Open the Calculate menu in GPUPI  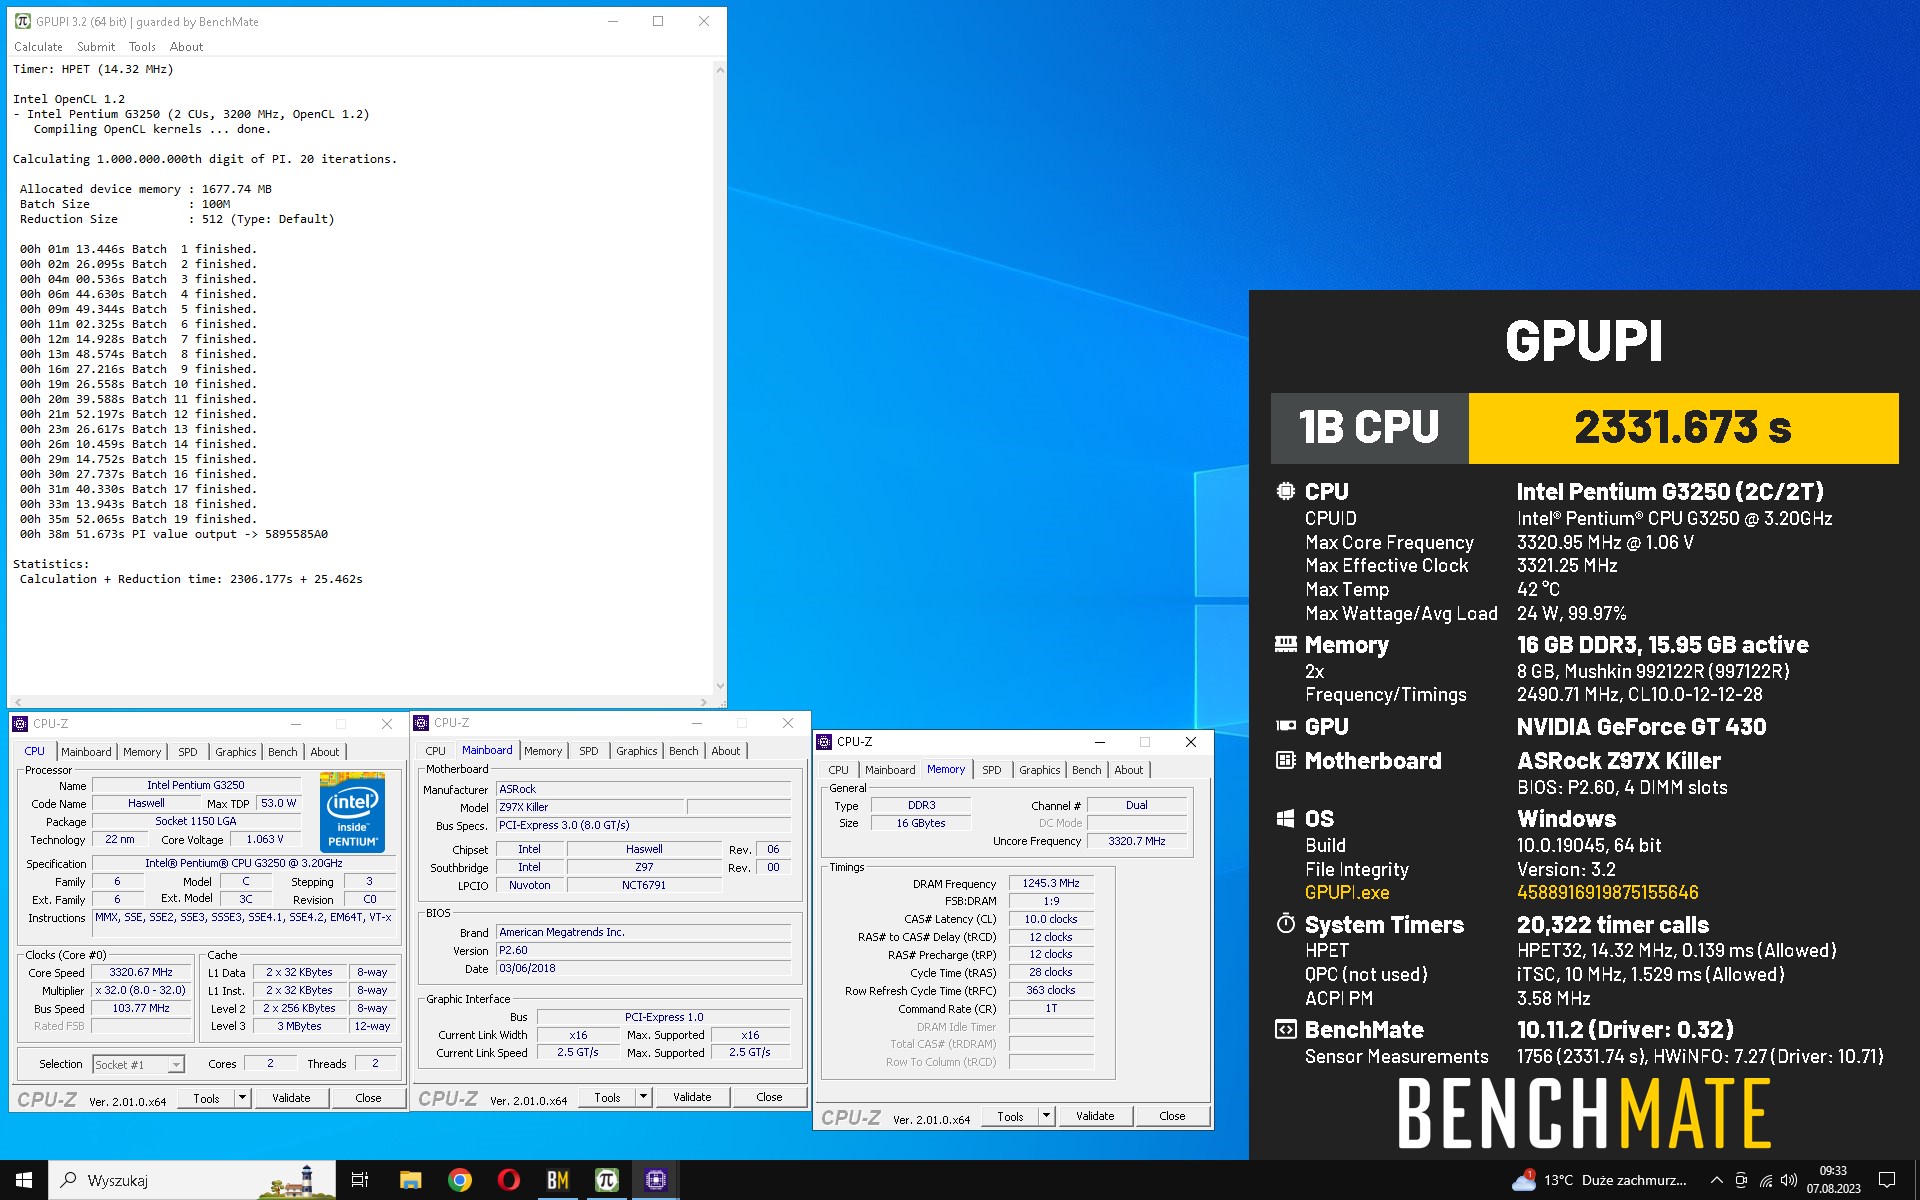[38, 47]
